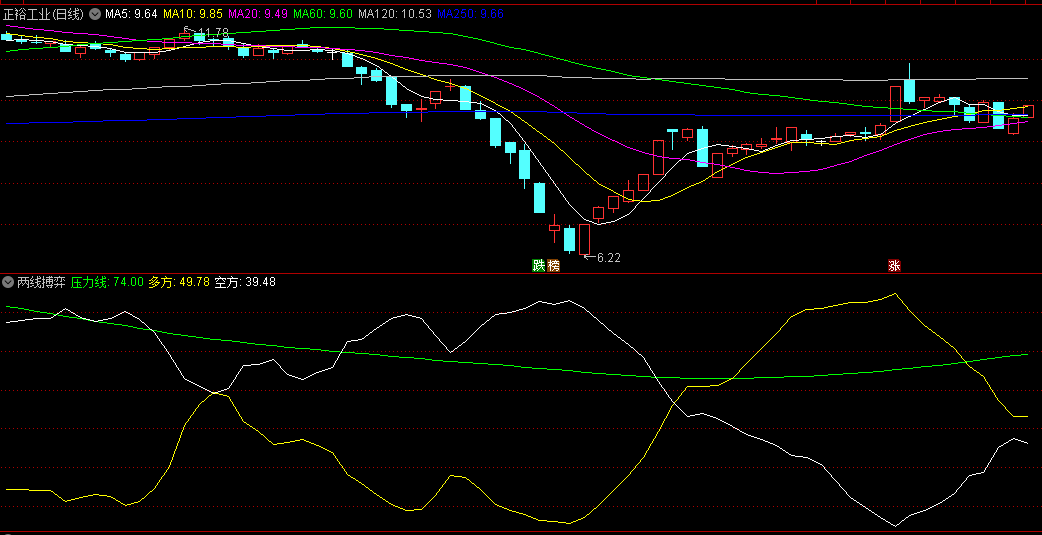Select the red candlestick at 6.22 low
Screen dimensions: 1042x535
[585, 239]
